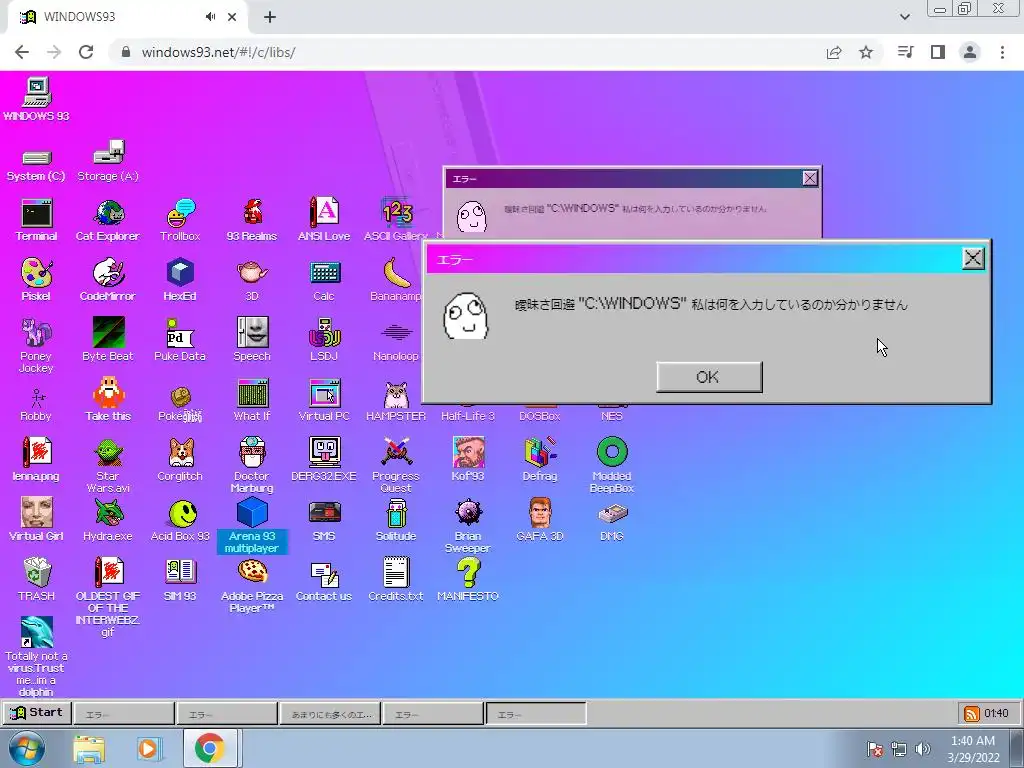Close the background error dialog

click(810, 178)
